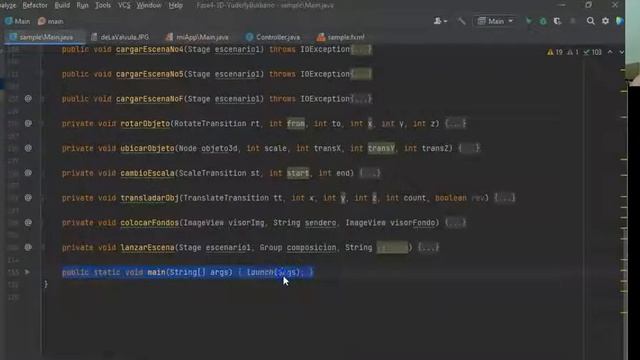Click gutter icon beside lanzarEscena
Screen dimensions: 640x360
pos(28,247)
